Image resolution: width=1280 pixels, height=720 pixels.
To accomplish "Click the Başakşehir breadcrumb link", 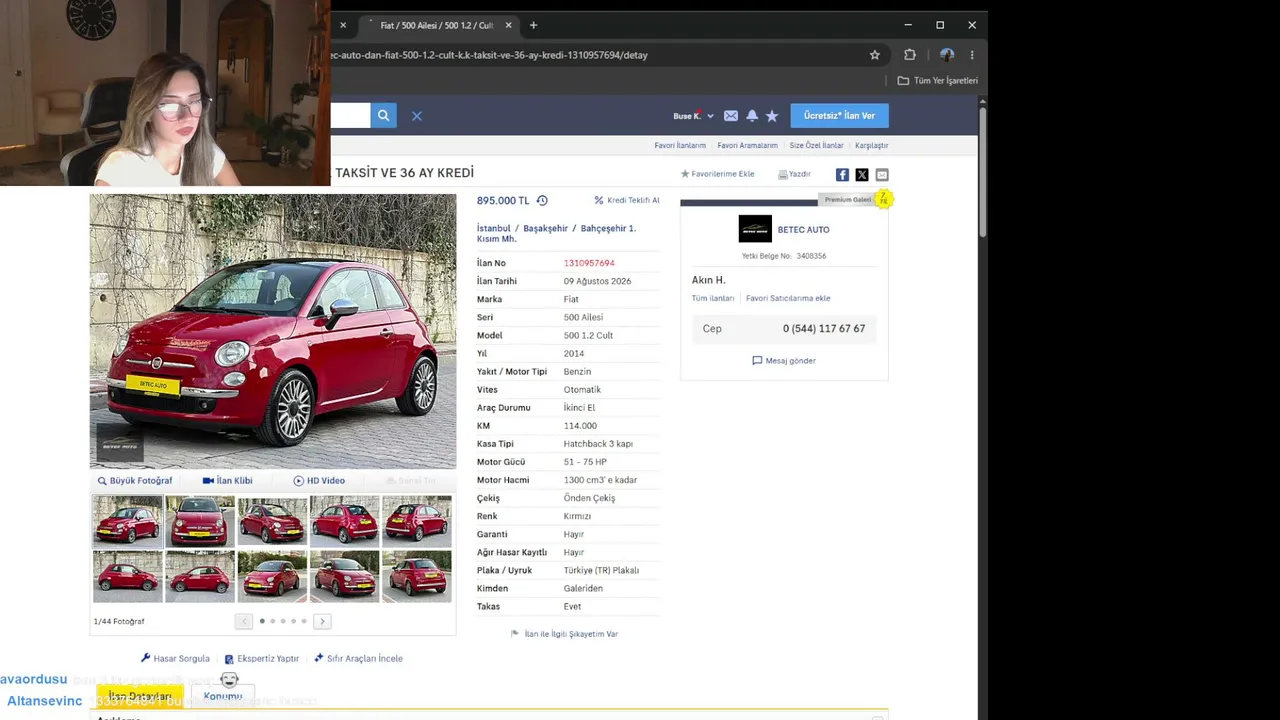I will pyautogui.click(x=546, y=228).
